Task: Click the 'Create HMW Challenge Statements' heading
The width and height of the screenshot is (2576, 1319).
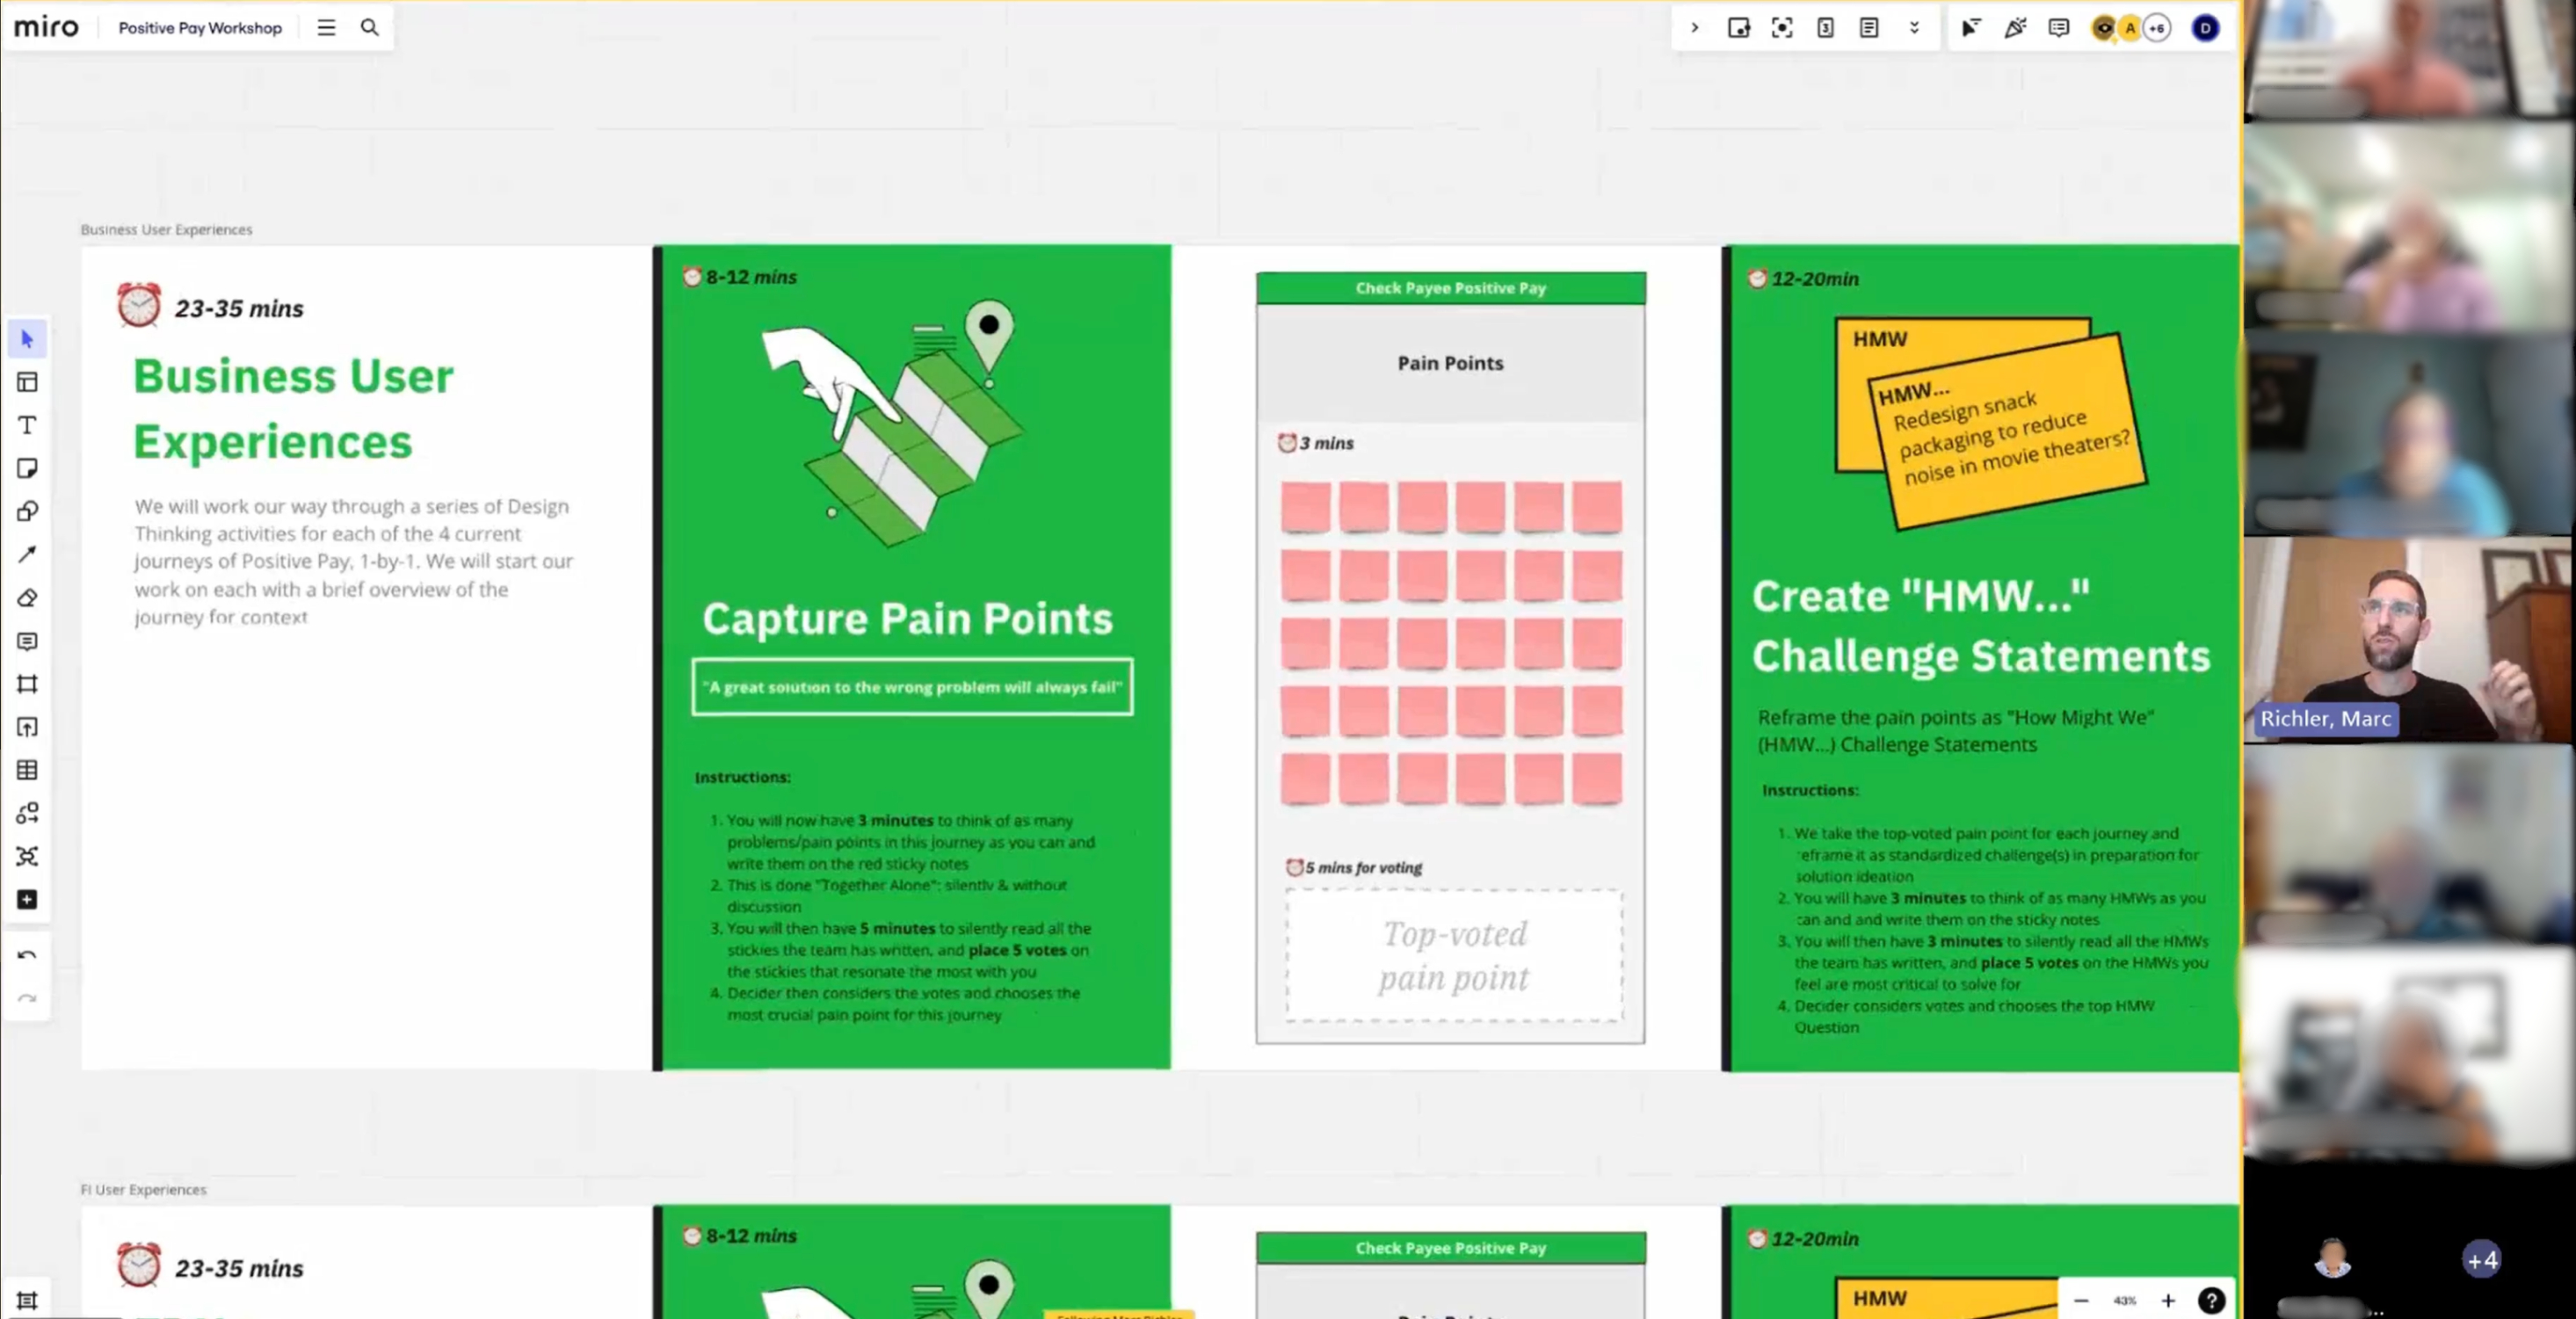Action: [x=1980, y=626]
